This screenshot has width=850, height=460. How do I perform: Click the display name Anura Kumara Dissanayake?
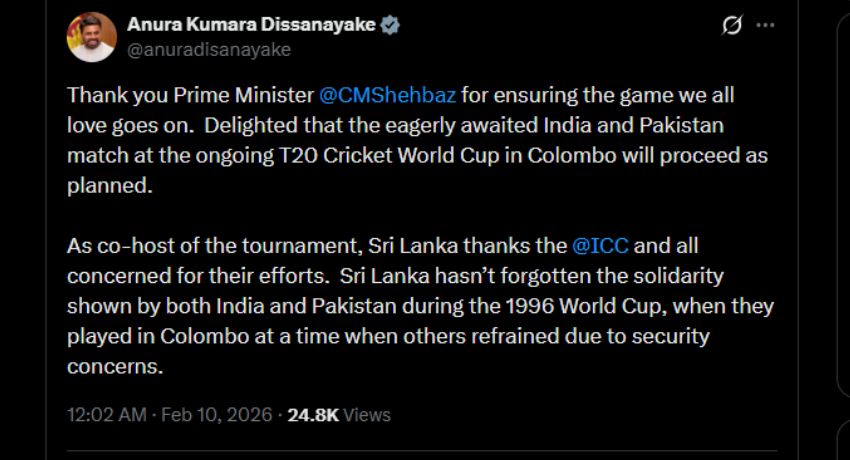tap(251, 25)
